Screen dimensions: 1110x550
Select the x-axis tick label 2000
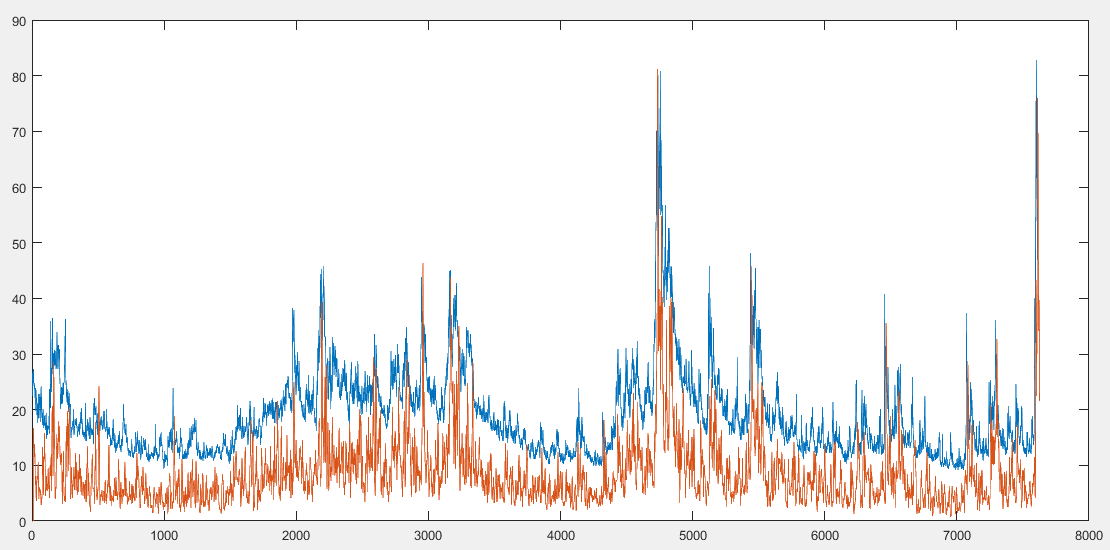coord(296,536)
